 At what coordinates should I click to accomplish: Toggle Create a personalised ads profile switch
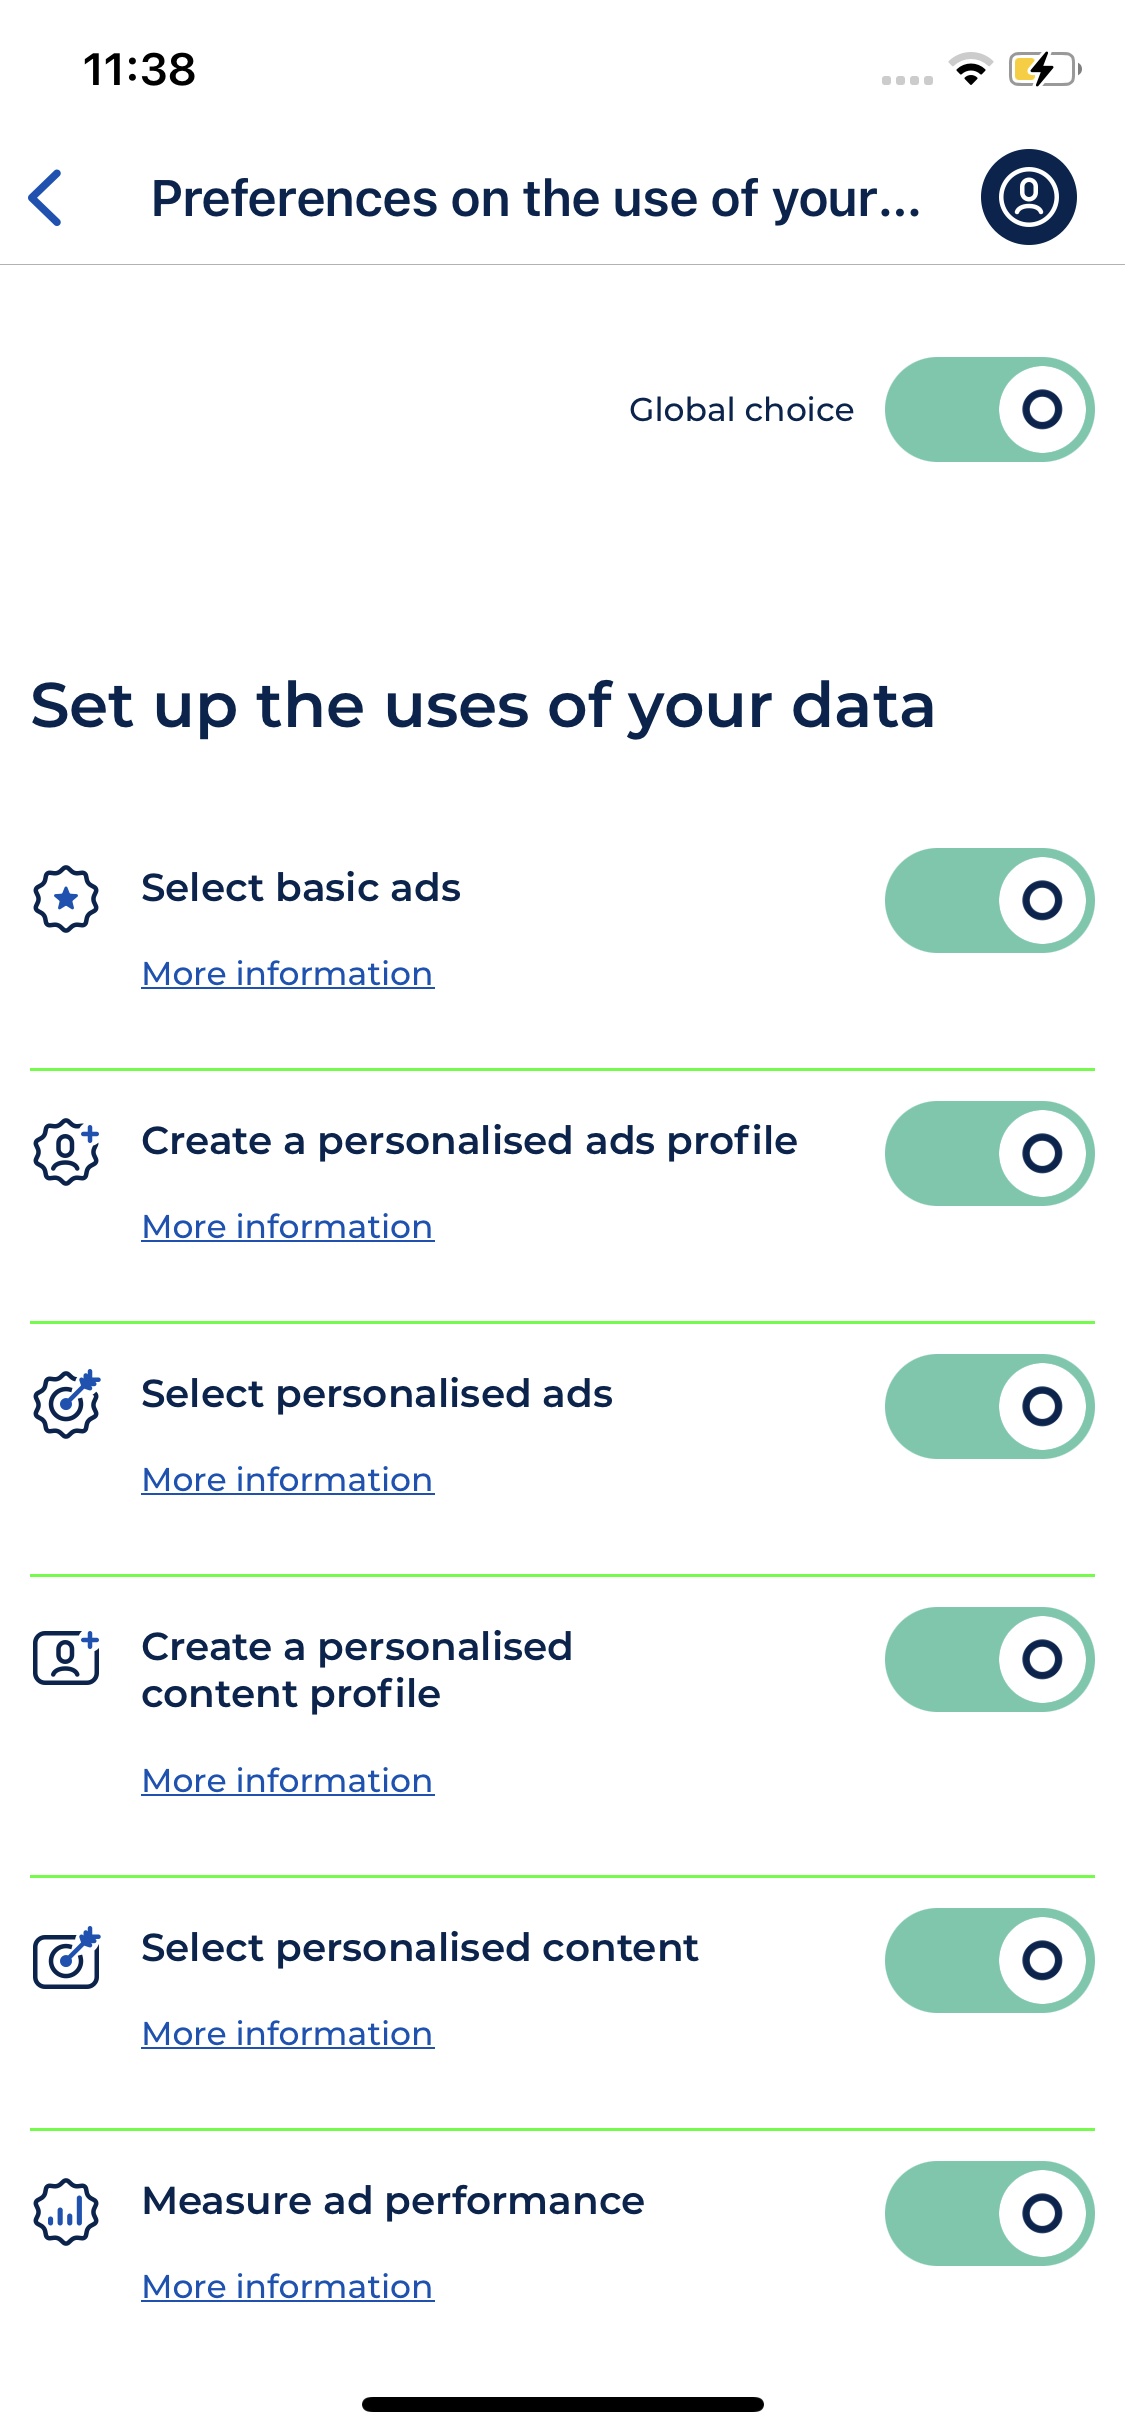click(989, 1153)
